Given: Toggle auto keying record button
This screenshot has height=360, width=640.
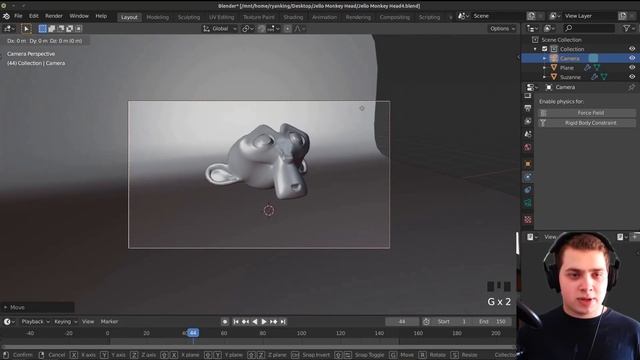Looking at the screenshot, I should point(225,322).
